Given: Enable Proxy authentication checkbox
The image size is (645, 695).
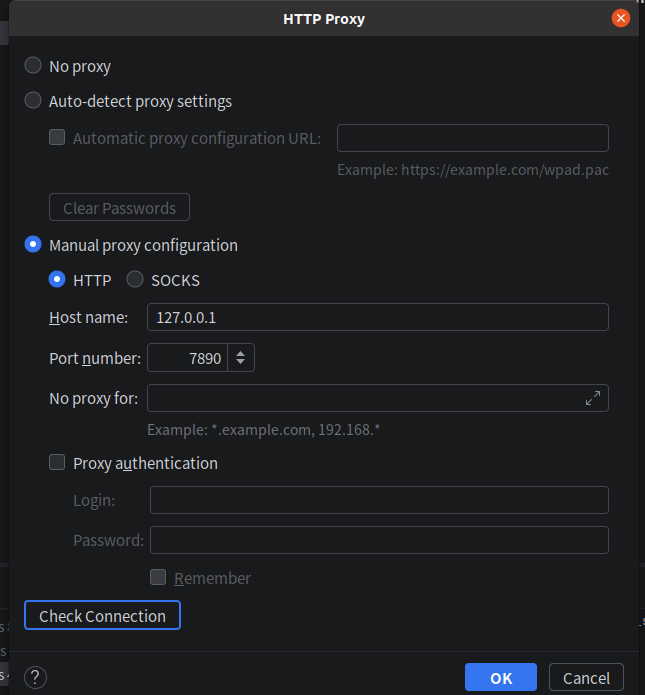Looking at the screenshot, I should coord(57,462).
